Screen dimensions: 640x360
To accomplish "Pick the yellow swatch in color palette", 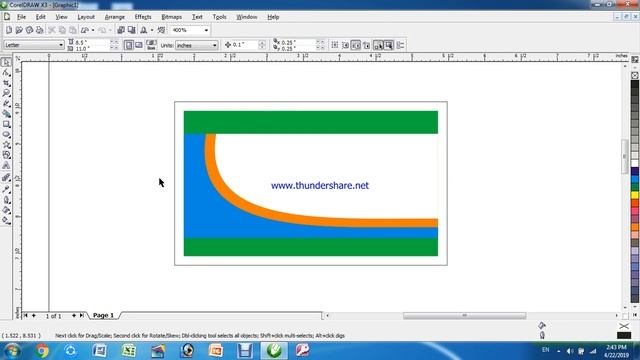I will tap(635, 195).
